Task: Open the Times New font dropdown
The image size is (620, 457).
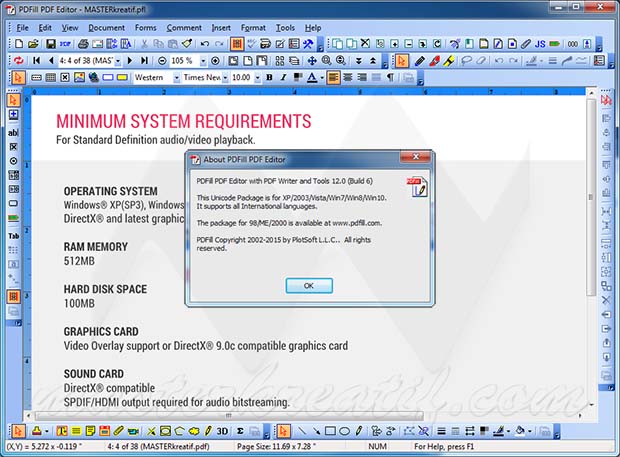Action: (x=225, y=78)
